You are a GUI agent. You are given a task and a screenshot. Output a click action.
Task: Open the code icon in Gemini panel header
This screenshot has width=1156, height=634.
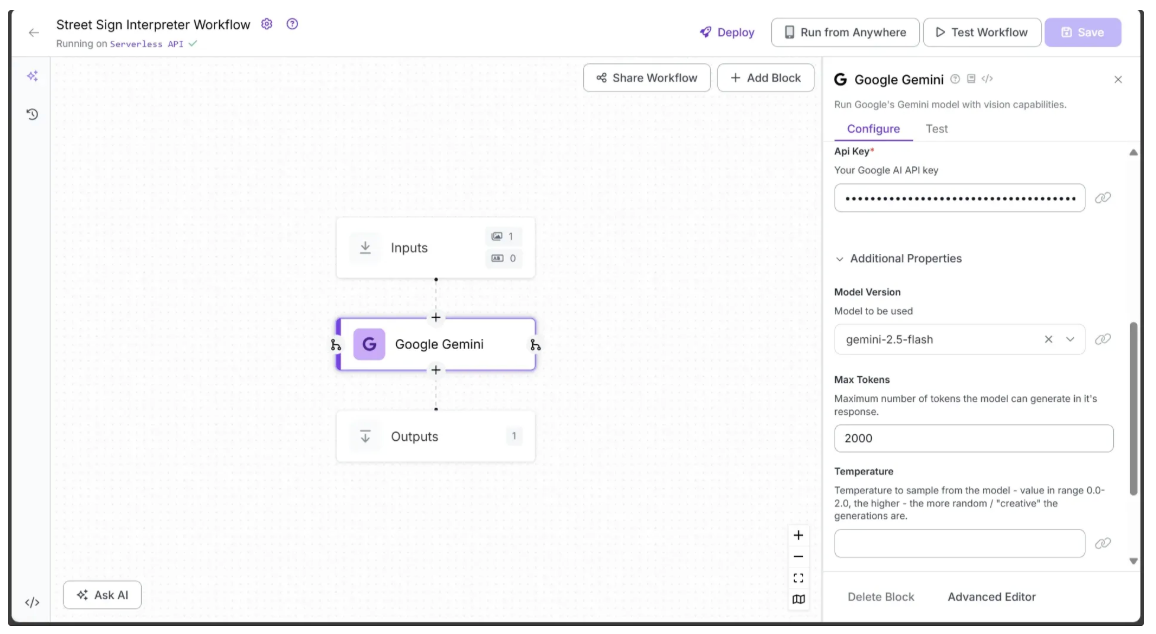987,79
